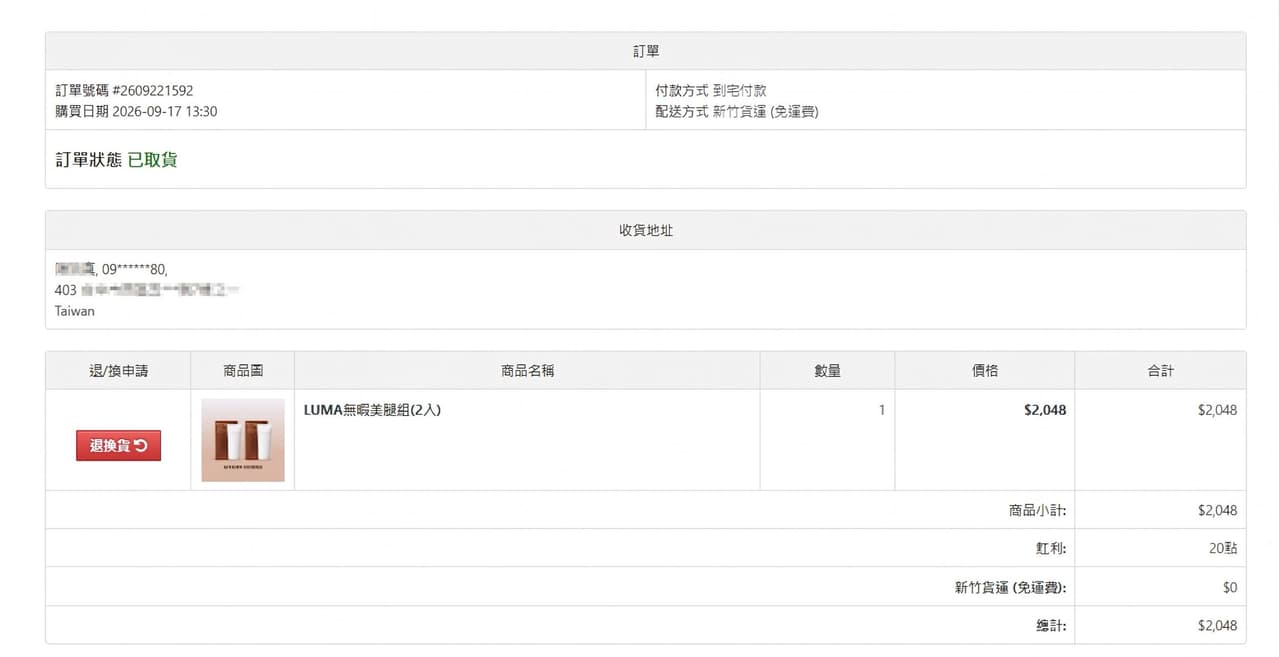The height and width of the screenshot is (657, 1279).
Task: Click the 價格 column header
Action: pos(985,371)
